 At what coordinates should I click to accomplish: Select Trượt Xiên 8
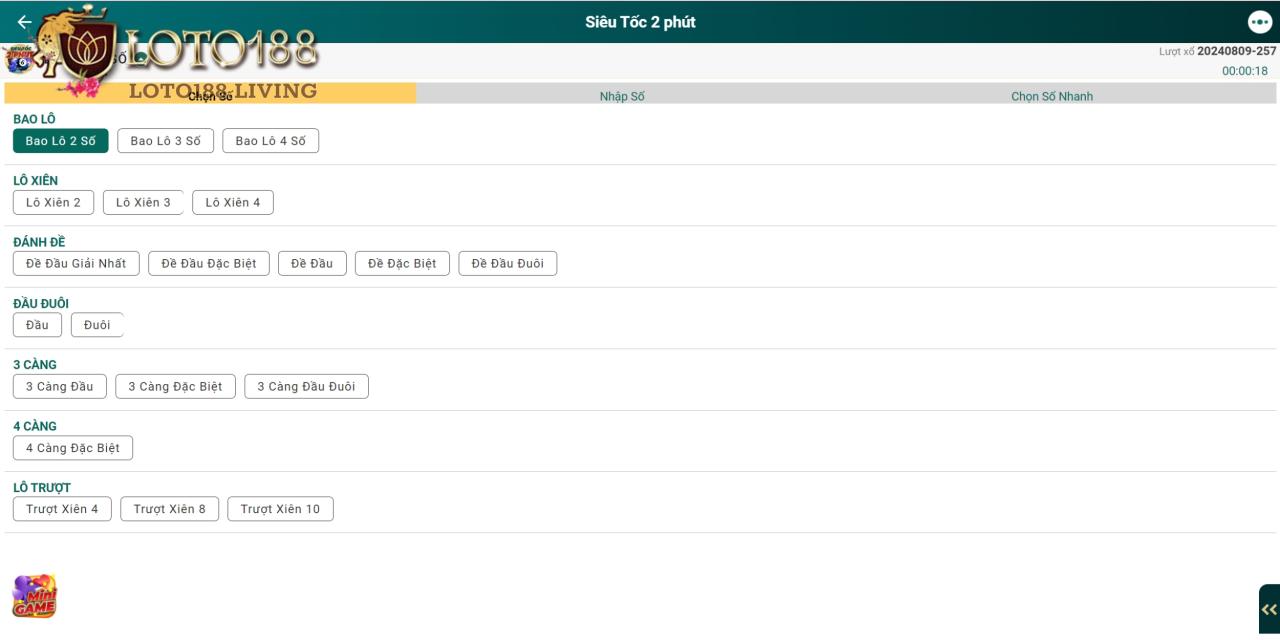(x=169, y=509)
